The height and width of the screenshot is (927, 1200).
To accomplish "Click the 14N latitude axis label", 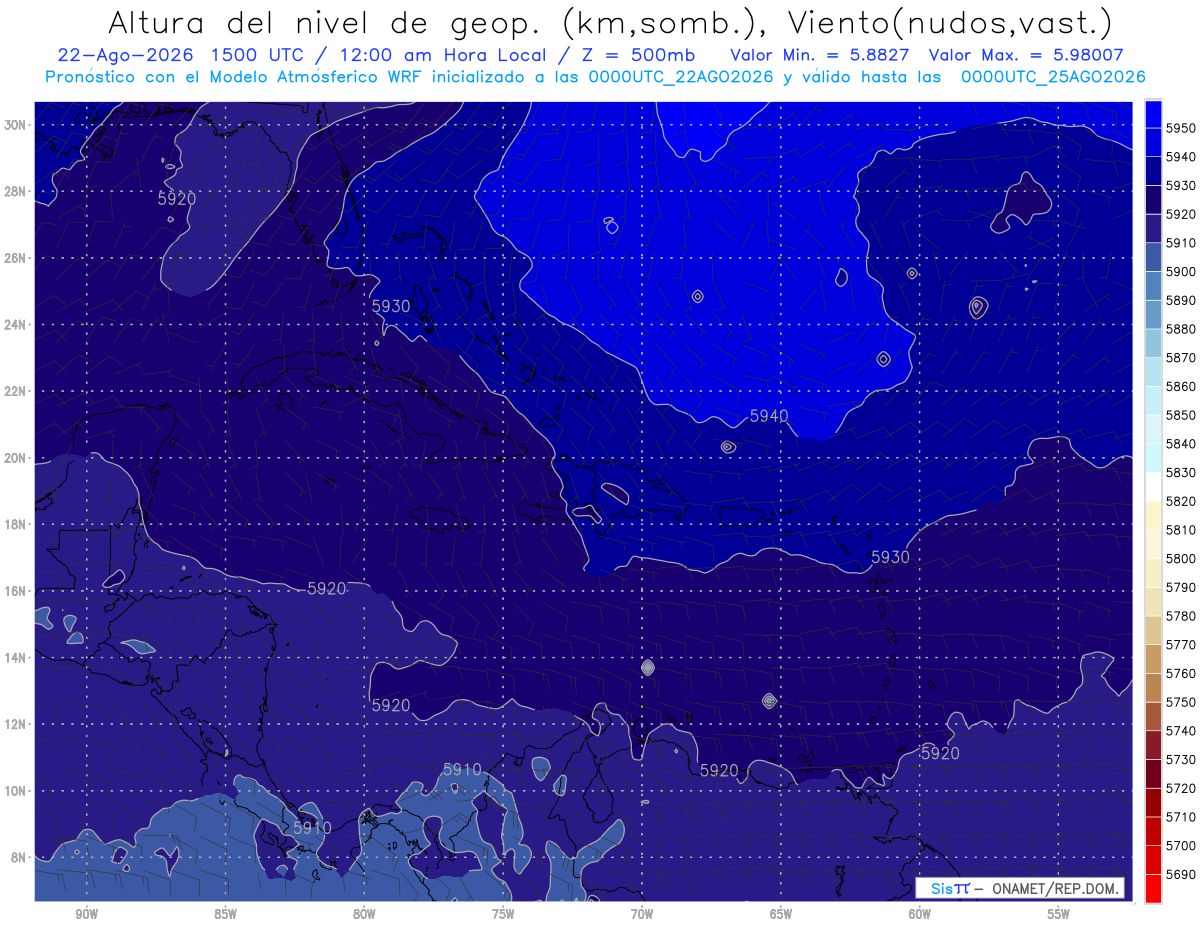I will click(x=15, y=657).
